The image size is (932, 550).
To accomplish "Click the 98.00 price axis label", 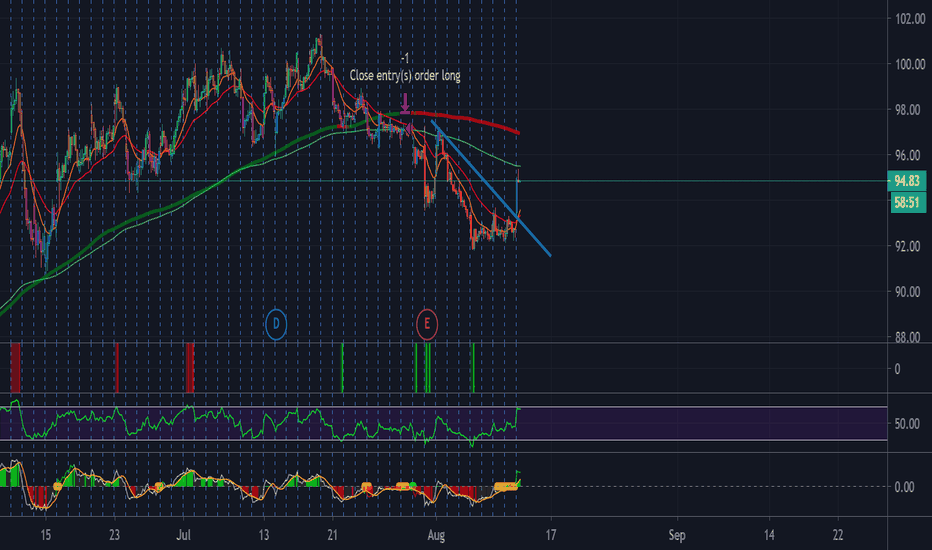I will pos(908,110).
